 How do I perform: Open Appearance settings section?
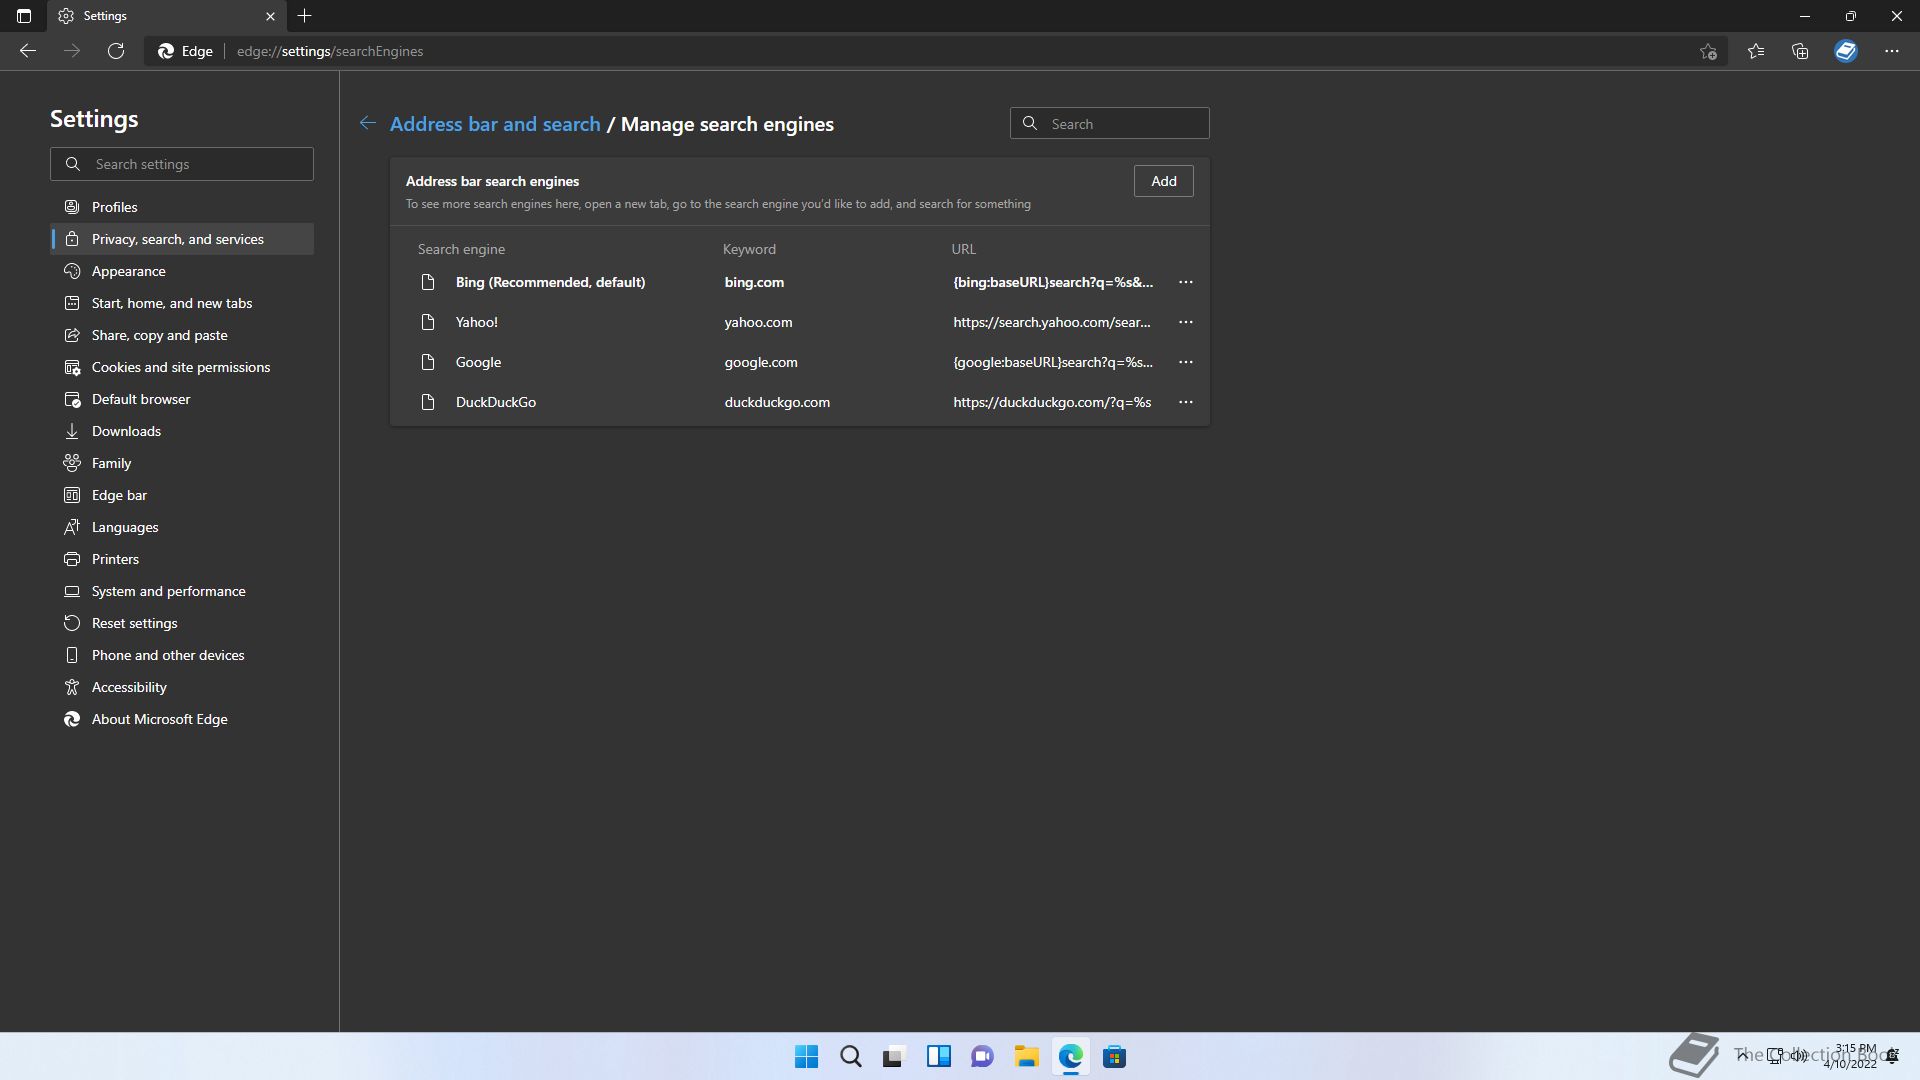coord(182,271)
